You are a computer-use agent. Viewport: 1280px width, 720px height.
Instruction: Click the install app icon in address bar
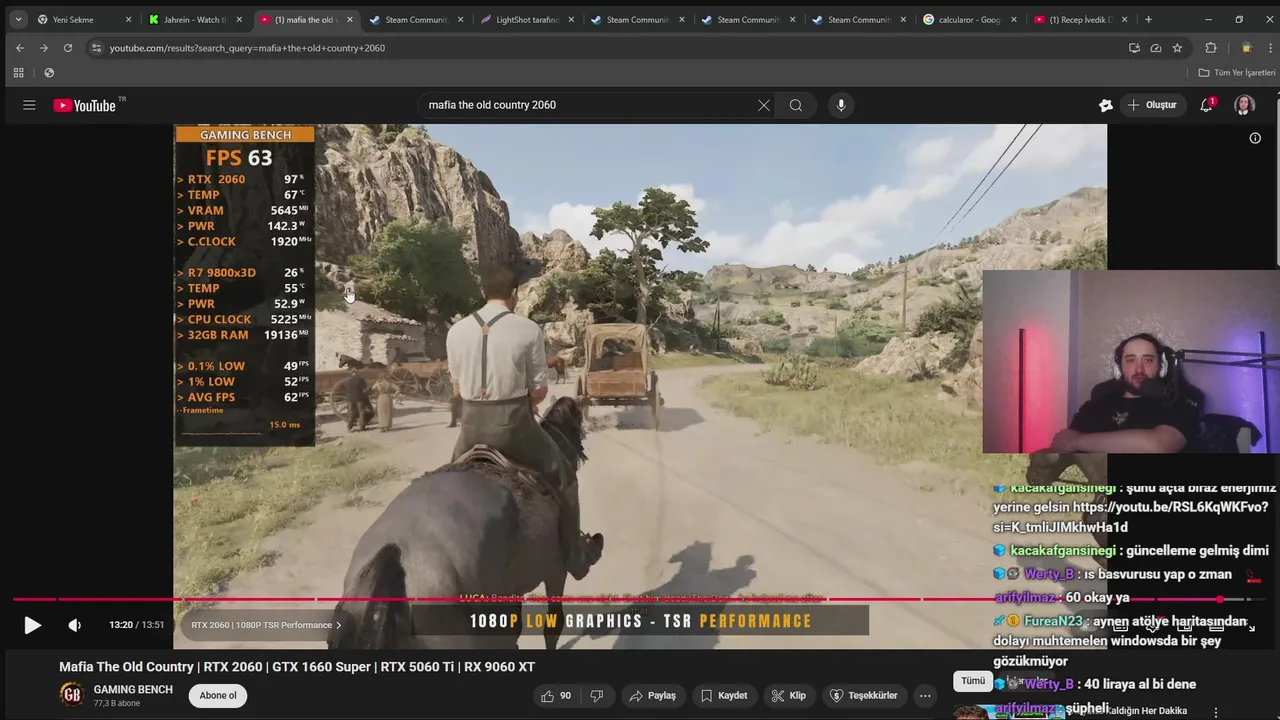[1134, 48]
